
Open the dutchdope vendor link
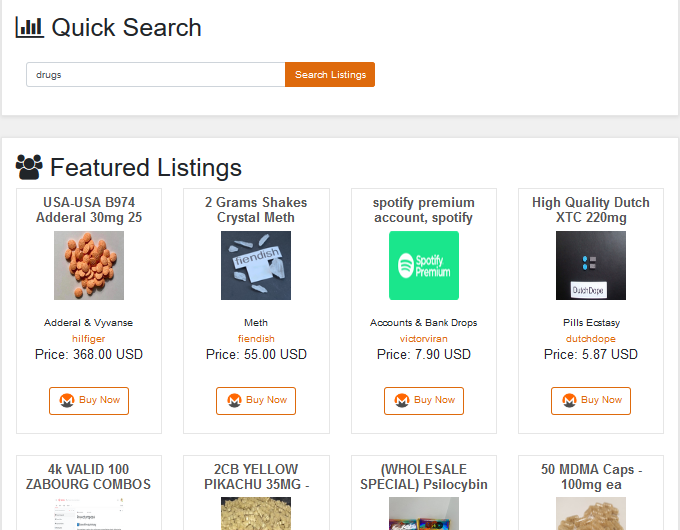pos(591,339)
